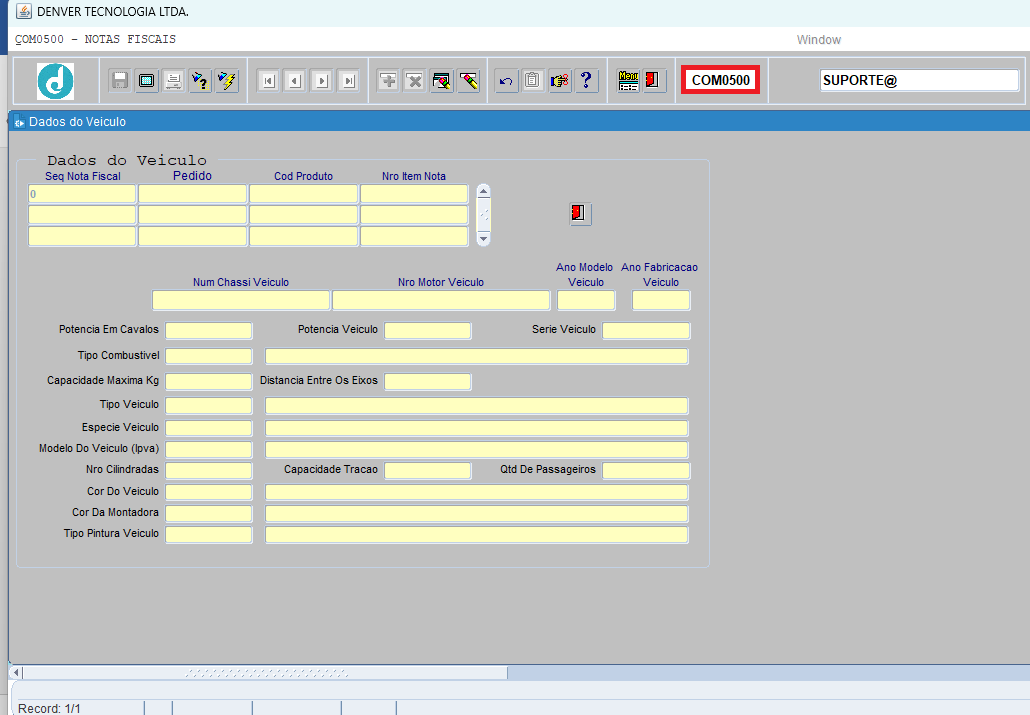Go to next record arrow
Image resolution: width=1030 pixels, height=715 pixels.
(x=321, y=81)
